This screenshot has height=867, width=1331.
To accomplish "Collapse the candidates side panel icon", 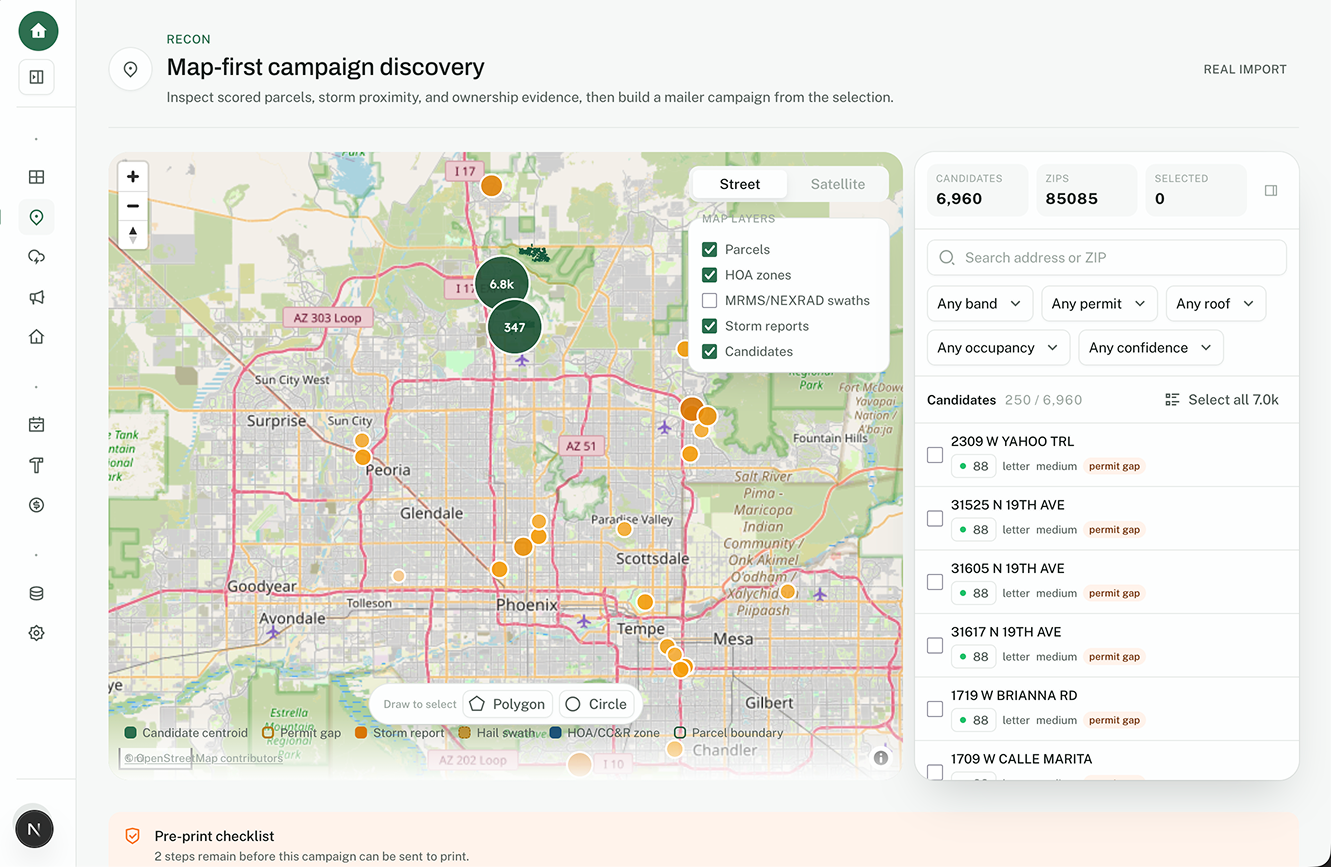I will 1271,191.
